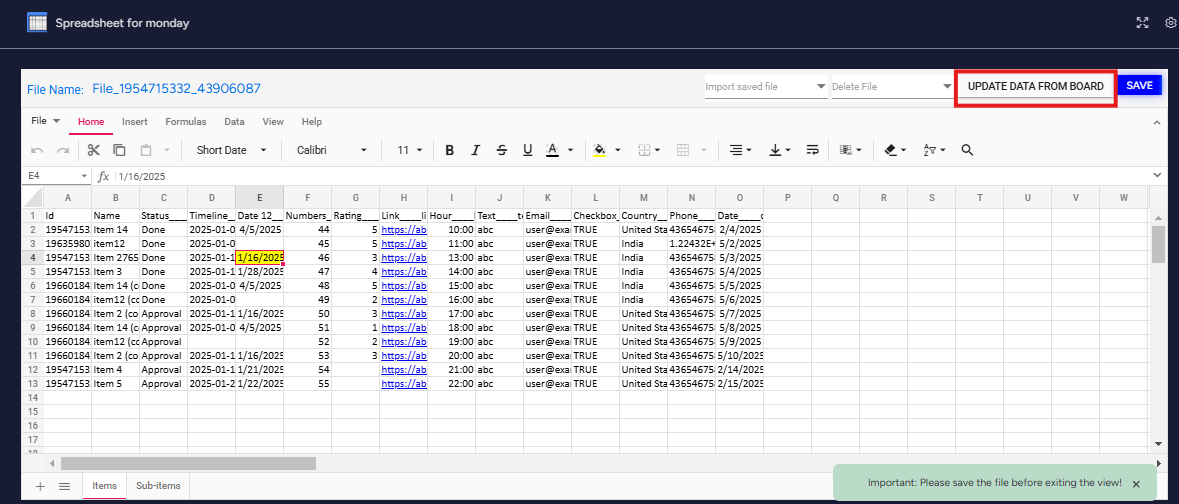The image size is (1179, 504).
Task: Select the 22:00 hour cell
Action: click(x=452, y=384)
